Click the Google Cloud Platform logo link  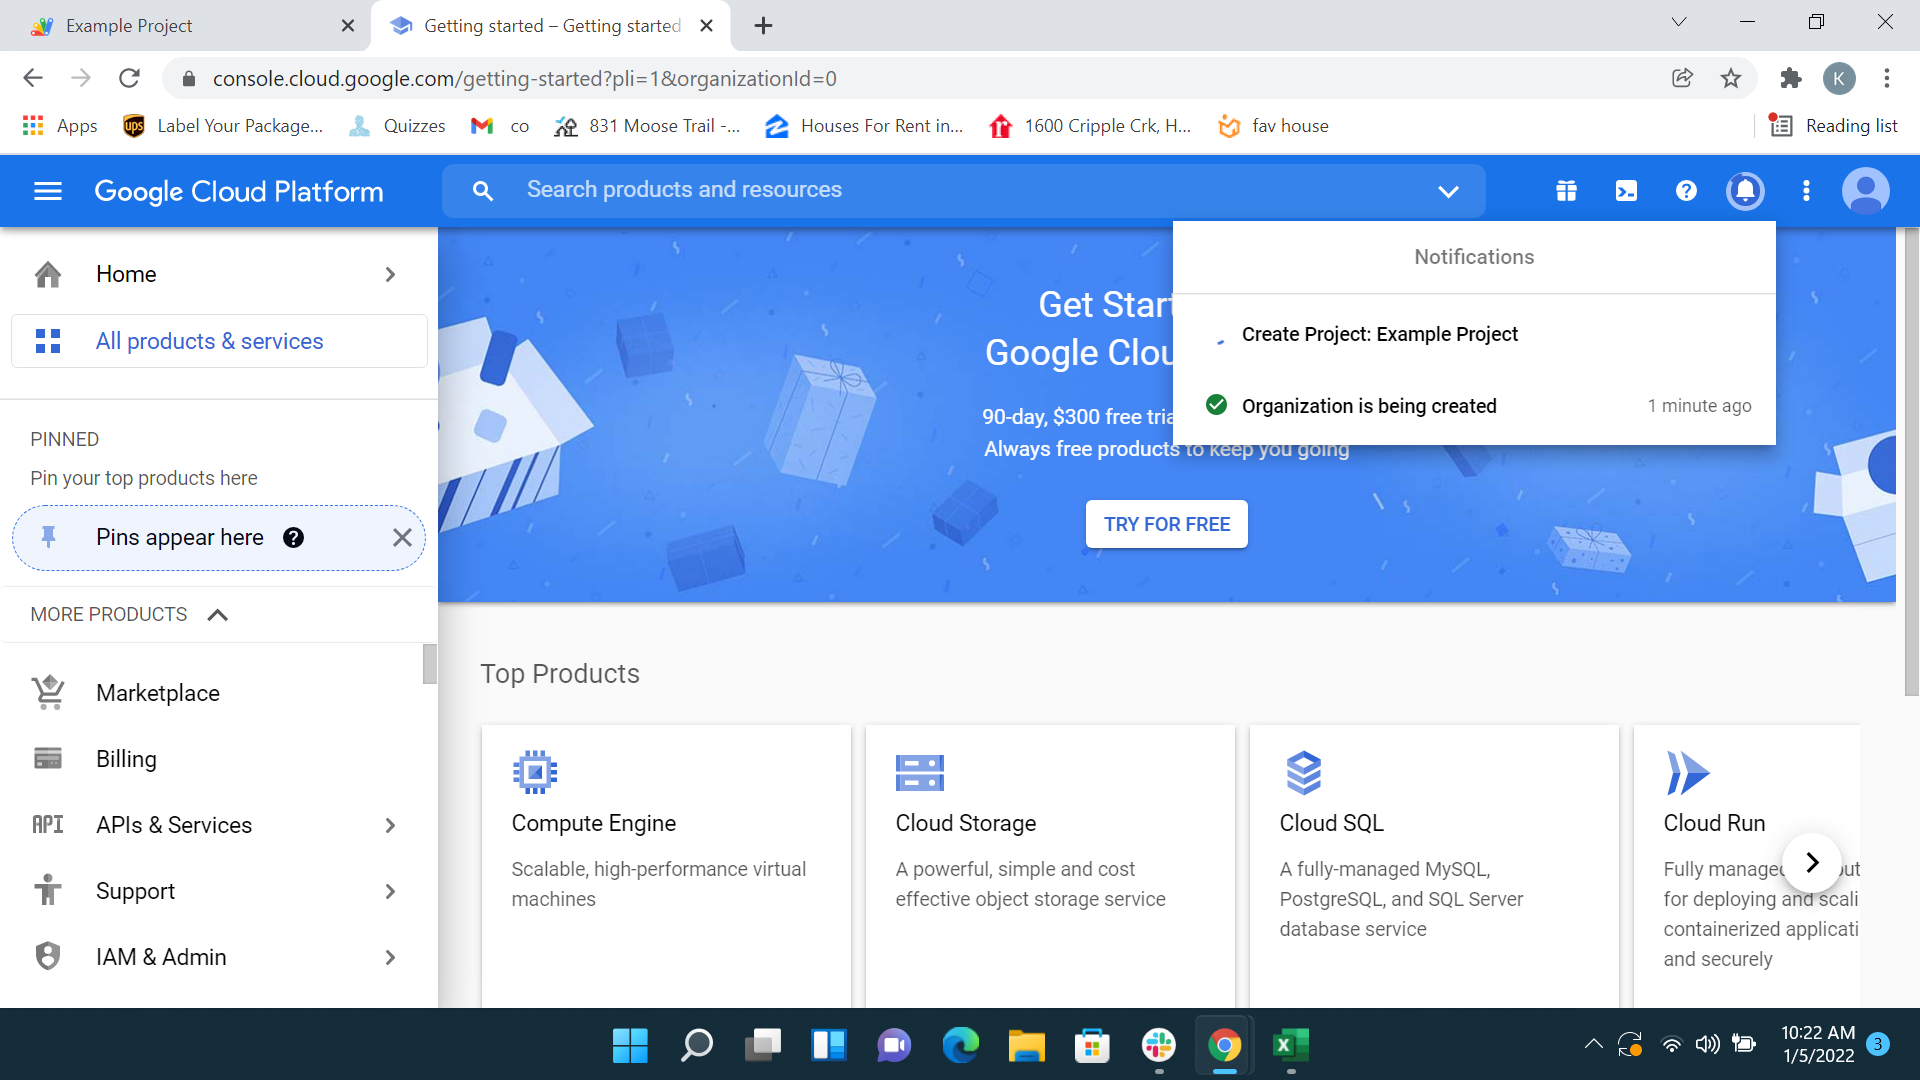click(239, 191)
